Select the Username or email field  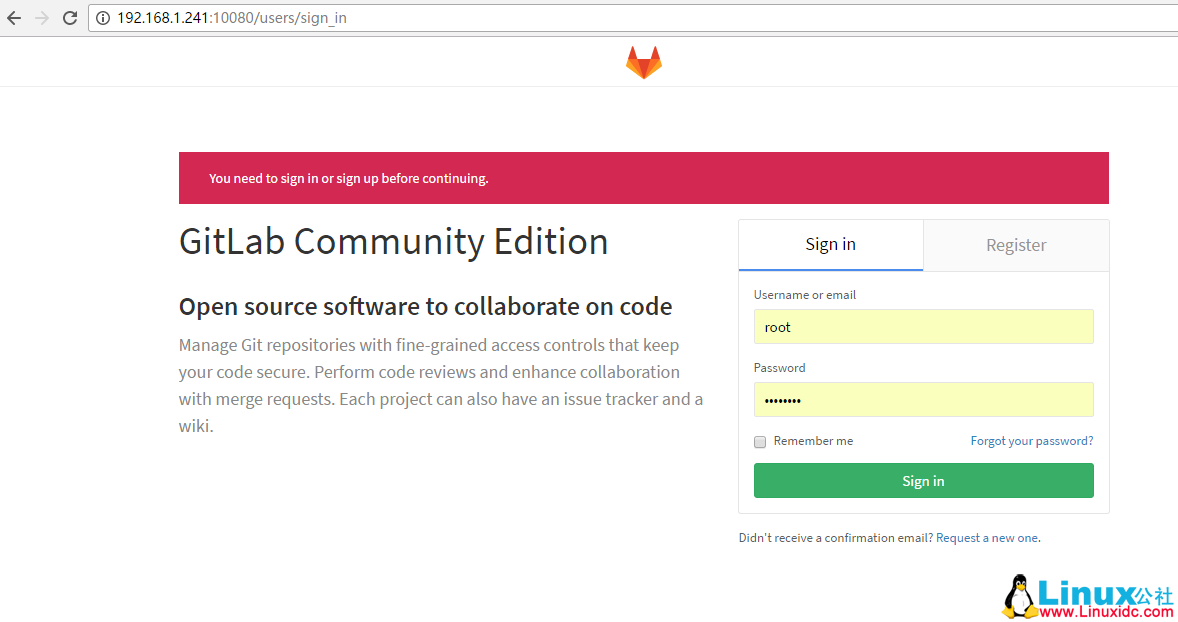click(923, 326)
